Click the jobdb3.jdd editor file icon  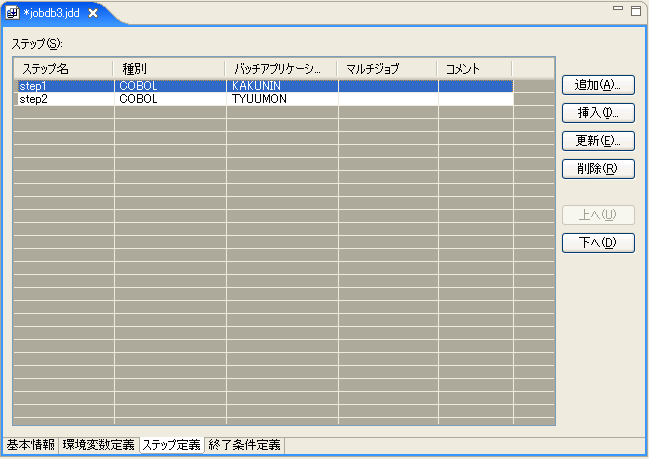tap(12, 13)
